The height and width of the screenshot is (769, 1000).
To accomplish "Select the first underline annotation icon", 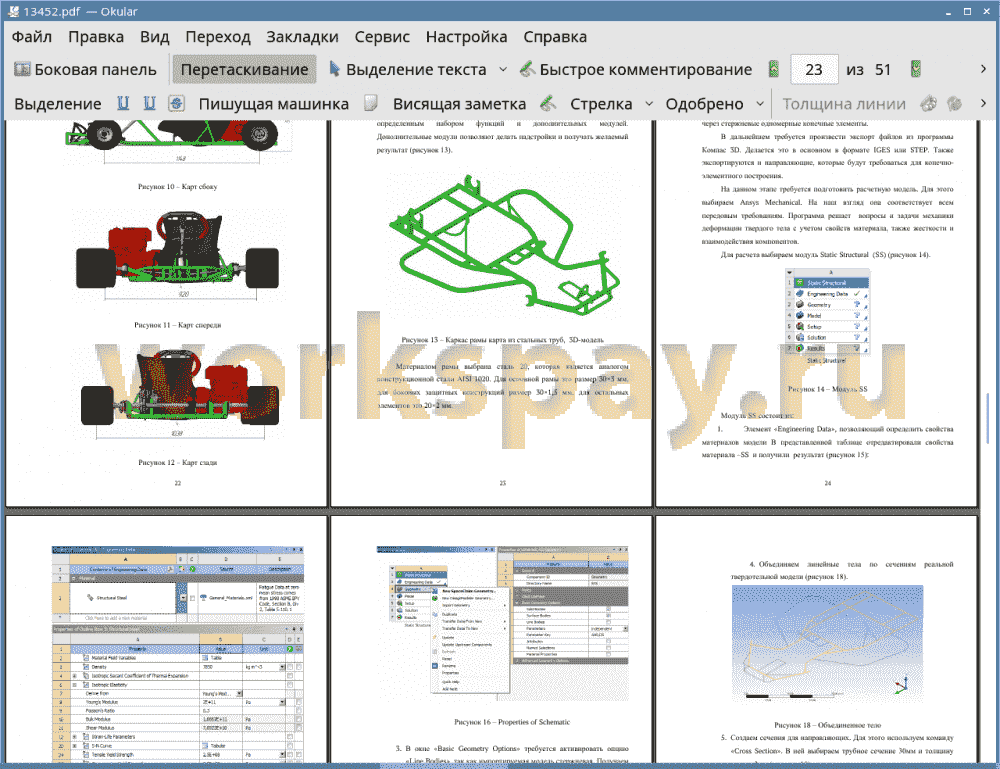I will tap(123, 103).
